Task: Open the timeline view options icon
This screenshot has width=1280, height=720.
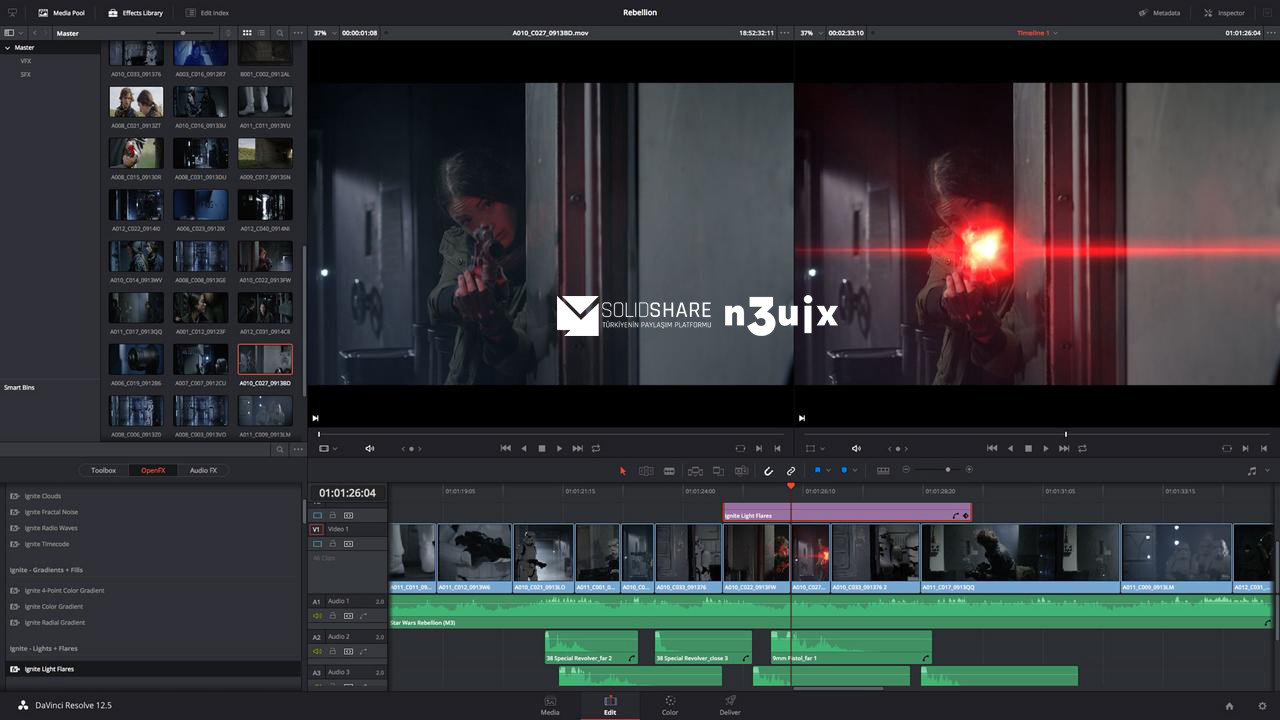Action: click(883, 470)
